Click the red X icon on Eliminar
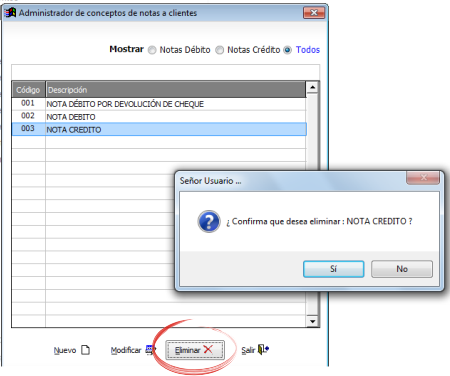Screen dimensions: 450x376 tap(208, 349)
